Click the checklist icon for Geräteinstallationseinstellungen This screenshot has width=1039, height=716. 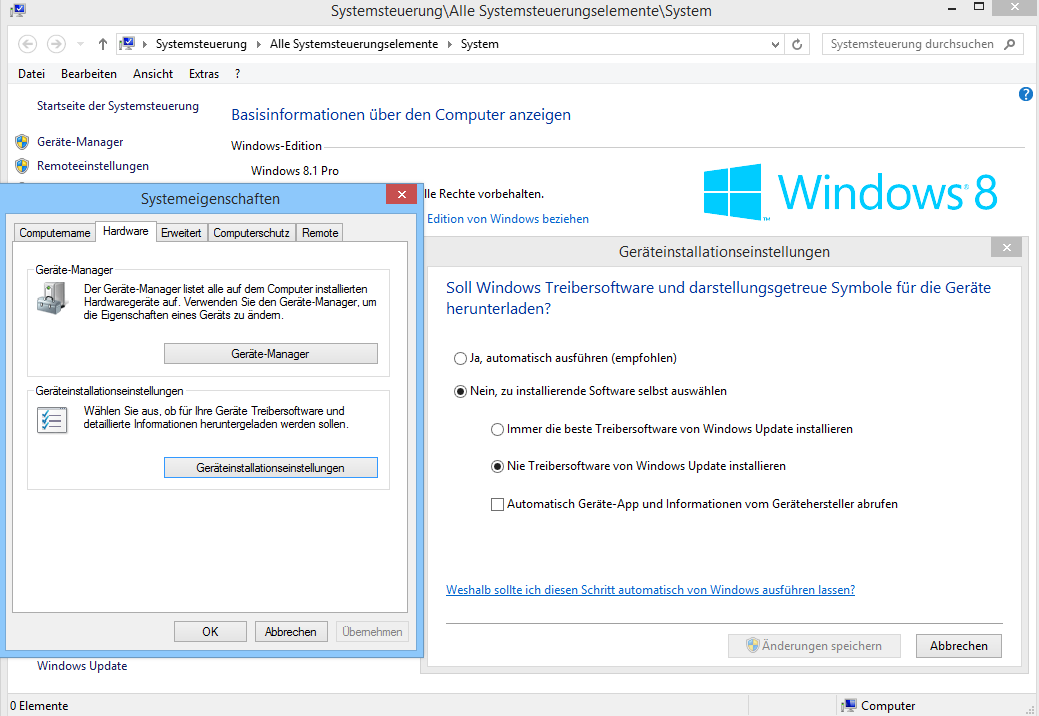tap(52, 420)
